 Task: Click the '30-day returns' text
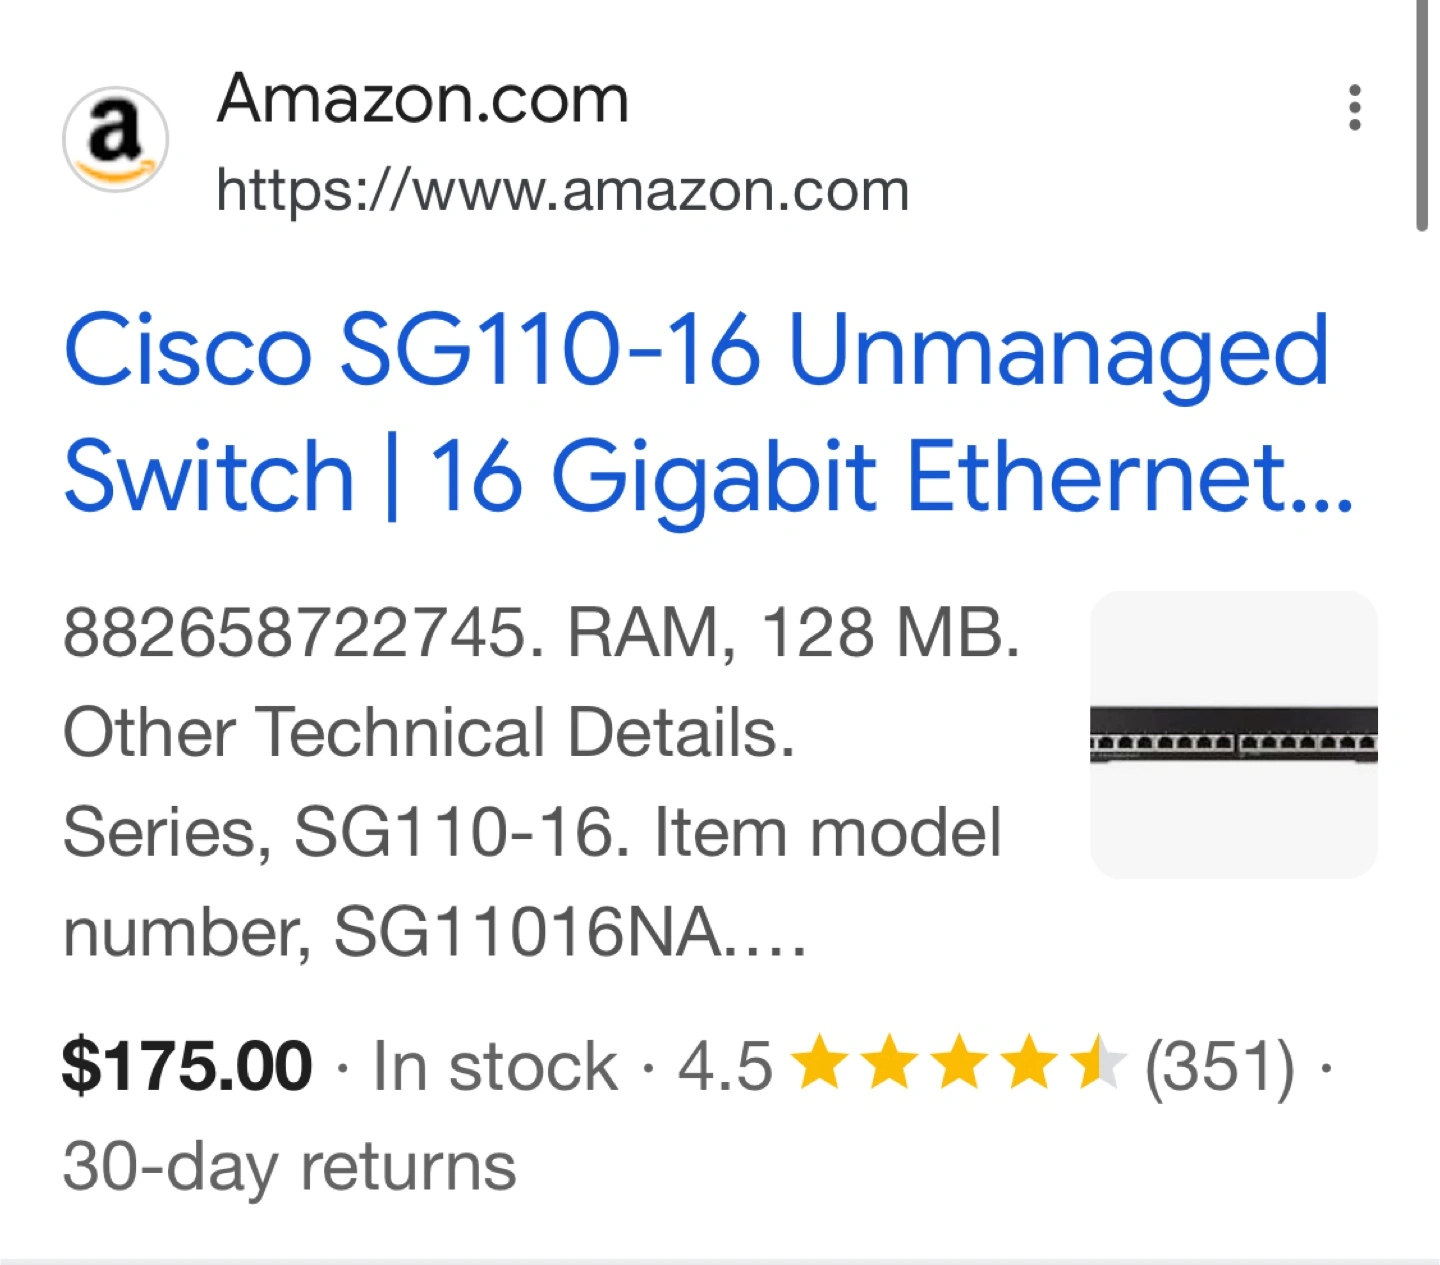click(x=289, y=1166)
